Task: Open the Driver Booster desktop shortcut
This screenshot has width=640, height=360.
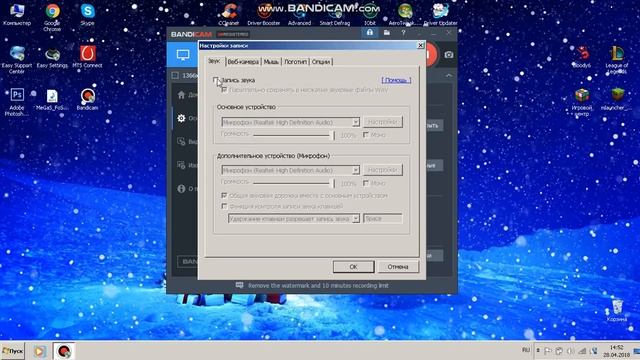Action: tap(264, 14)
